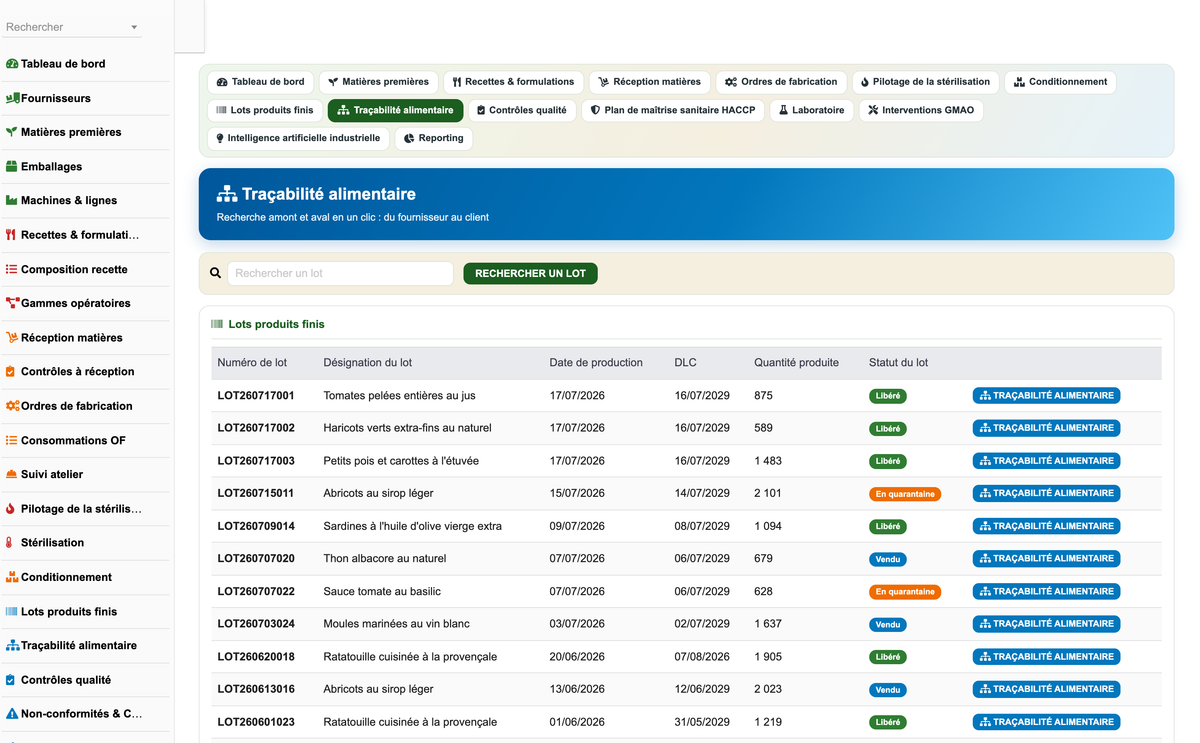Screen dimensions: 1200x743
Task: Click the Réception matières sidebar icon
Action: click(13, 338)
